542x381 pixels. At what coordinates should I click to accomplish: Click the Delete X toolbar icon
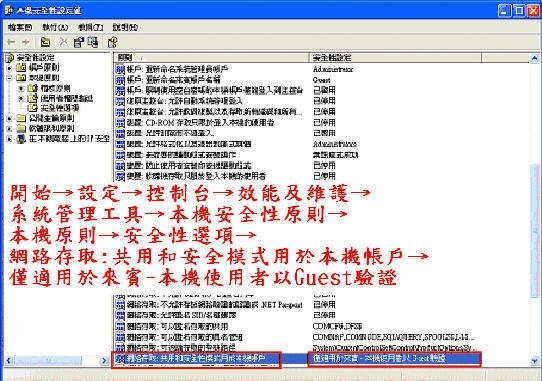pyautogui.click(x=63, y=42)
